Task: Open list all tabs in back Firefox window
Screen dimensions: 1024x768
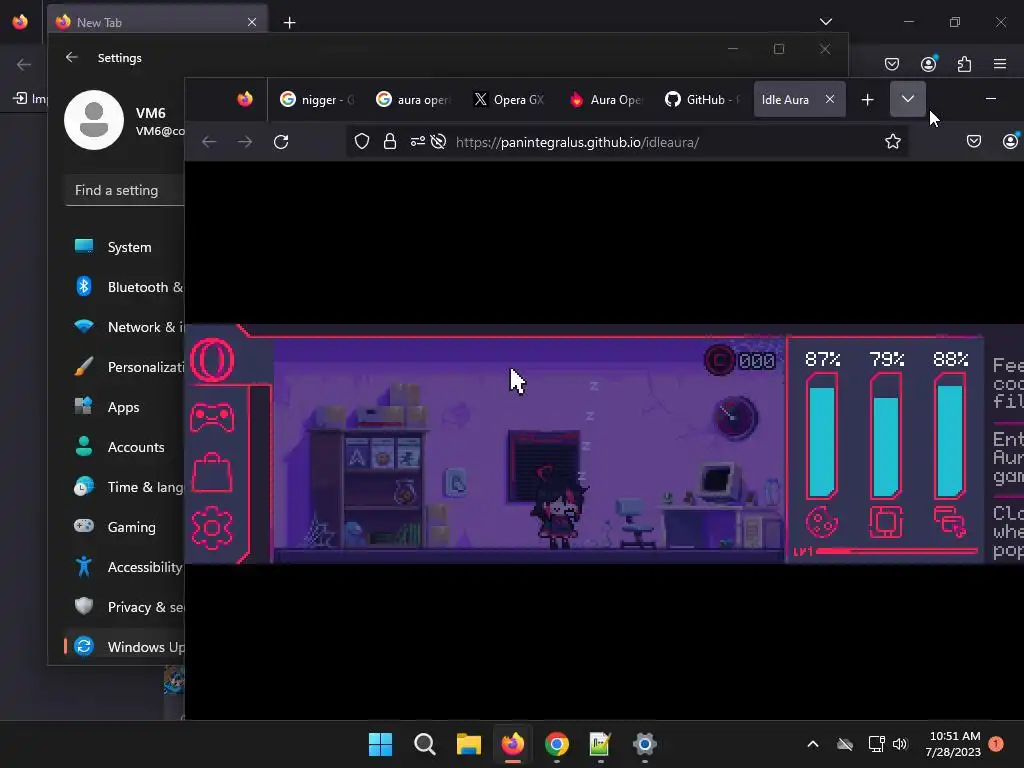Action: (x=825, y=22)
